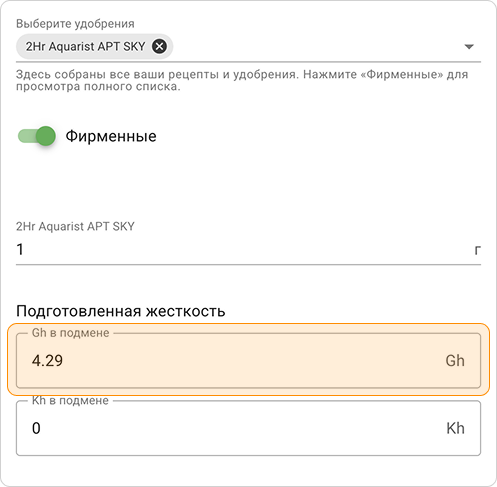The height and width of the screenshot is (487, 497).
Task: Open the Выберите удобрения select field
Action: click(x=248, y=47)
